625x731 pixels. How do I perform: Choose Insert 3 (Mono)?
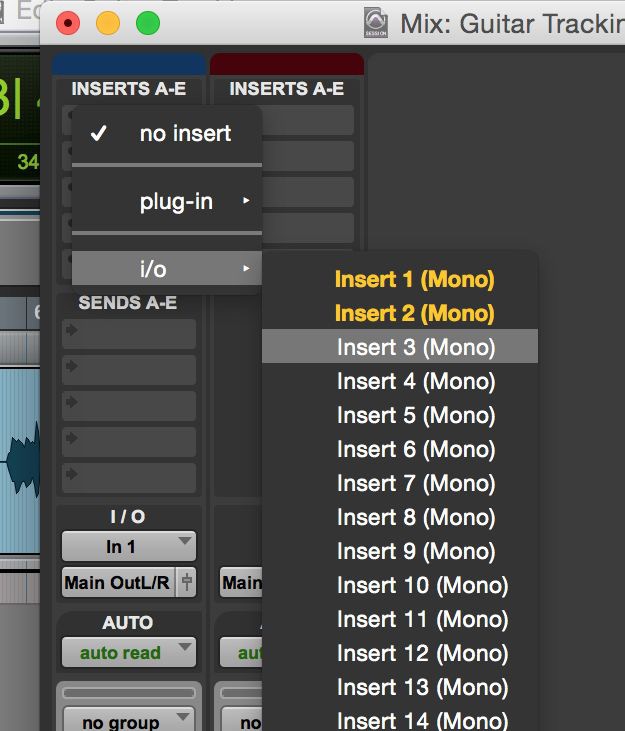point(400,347)
